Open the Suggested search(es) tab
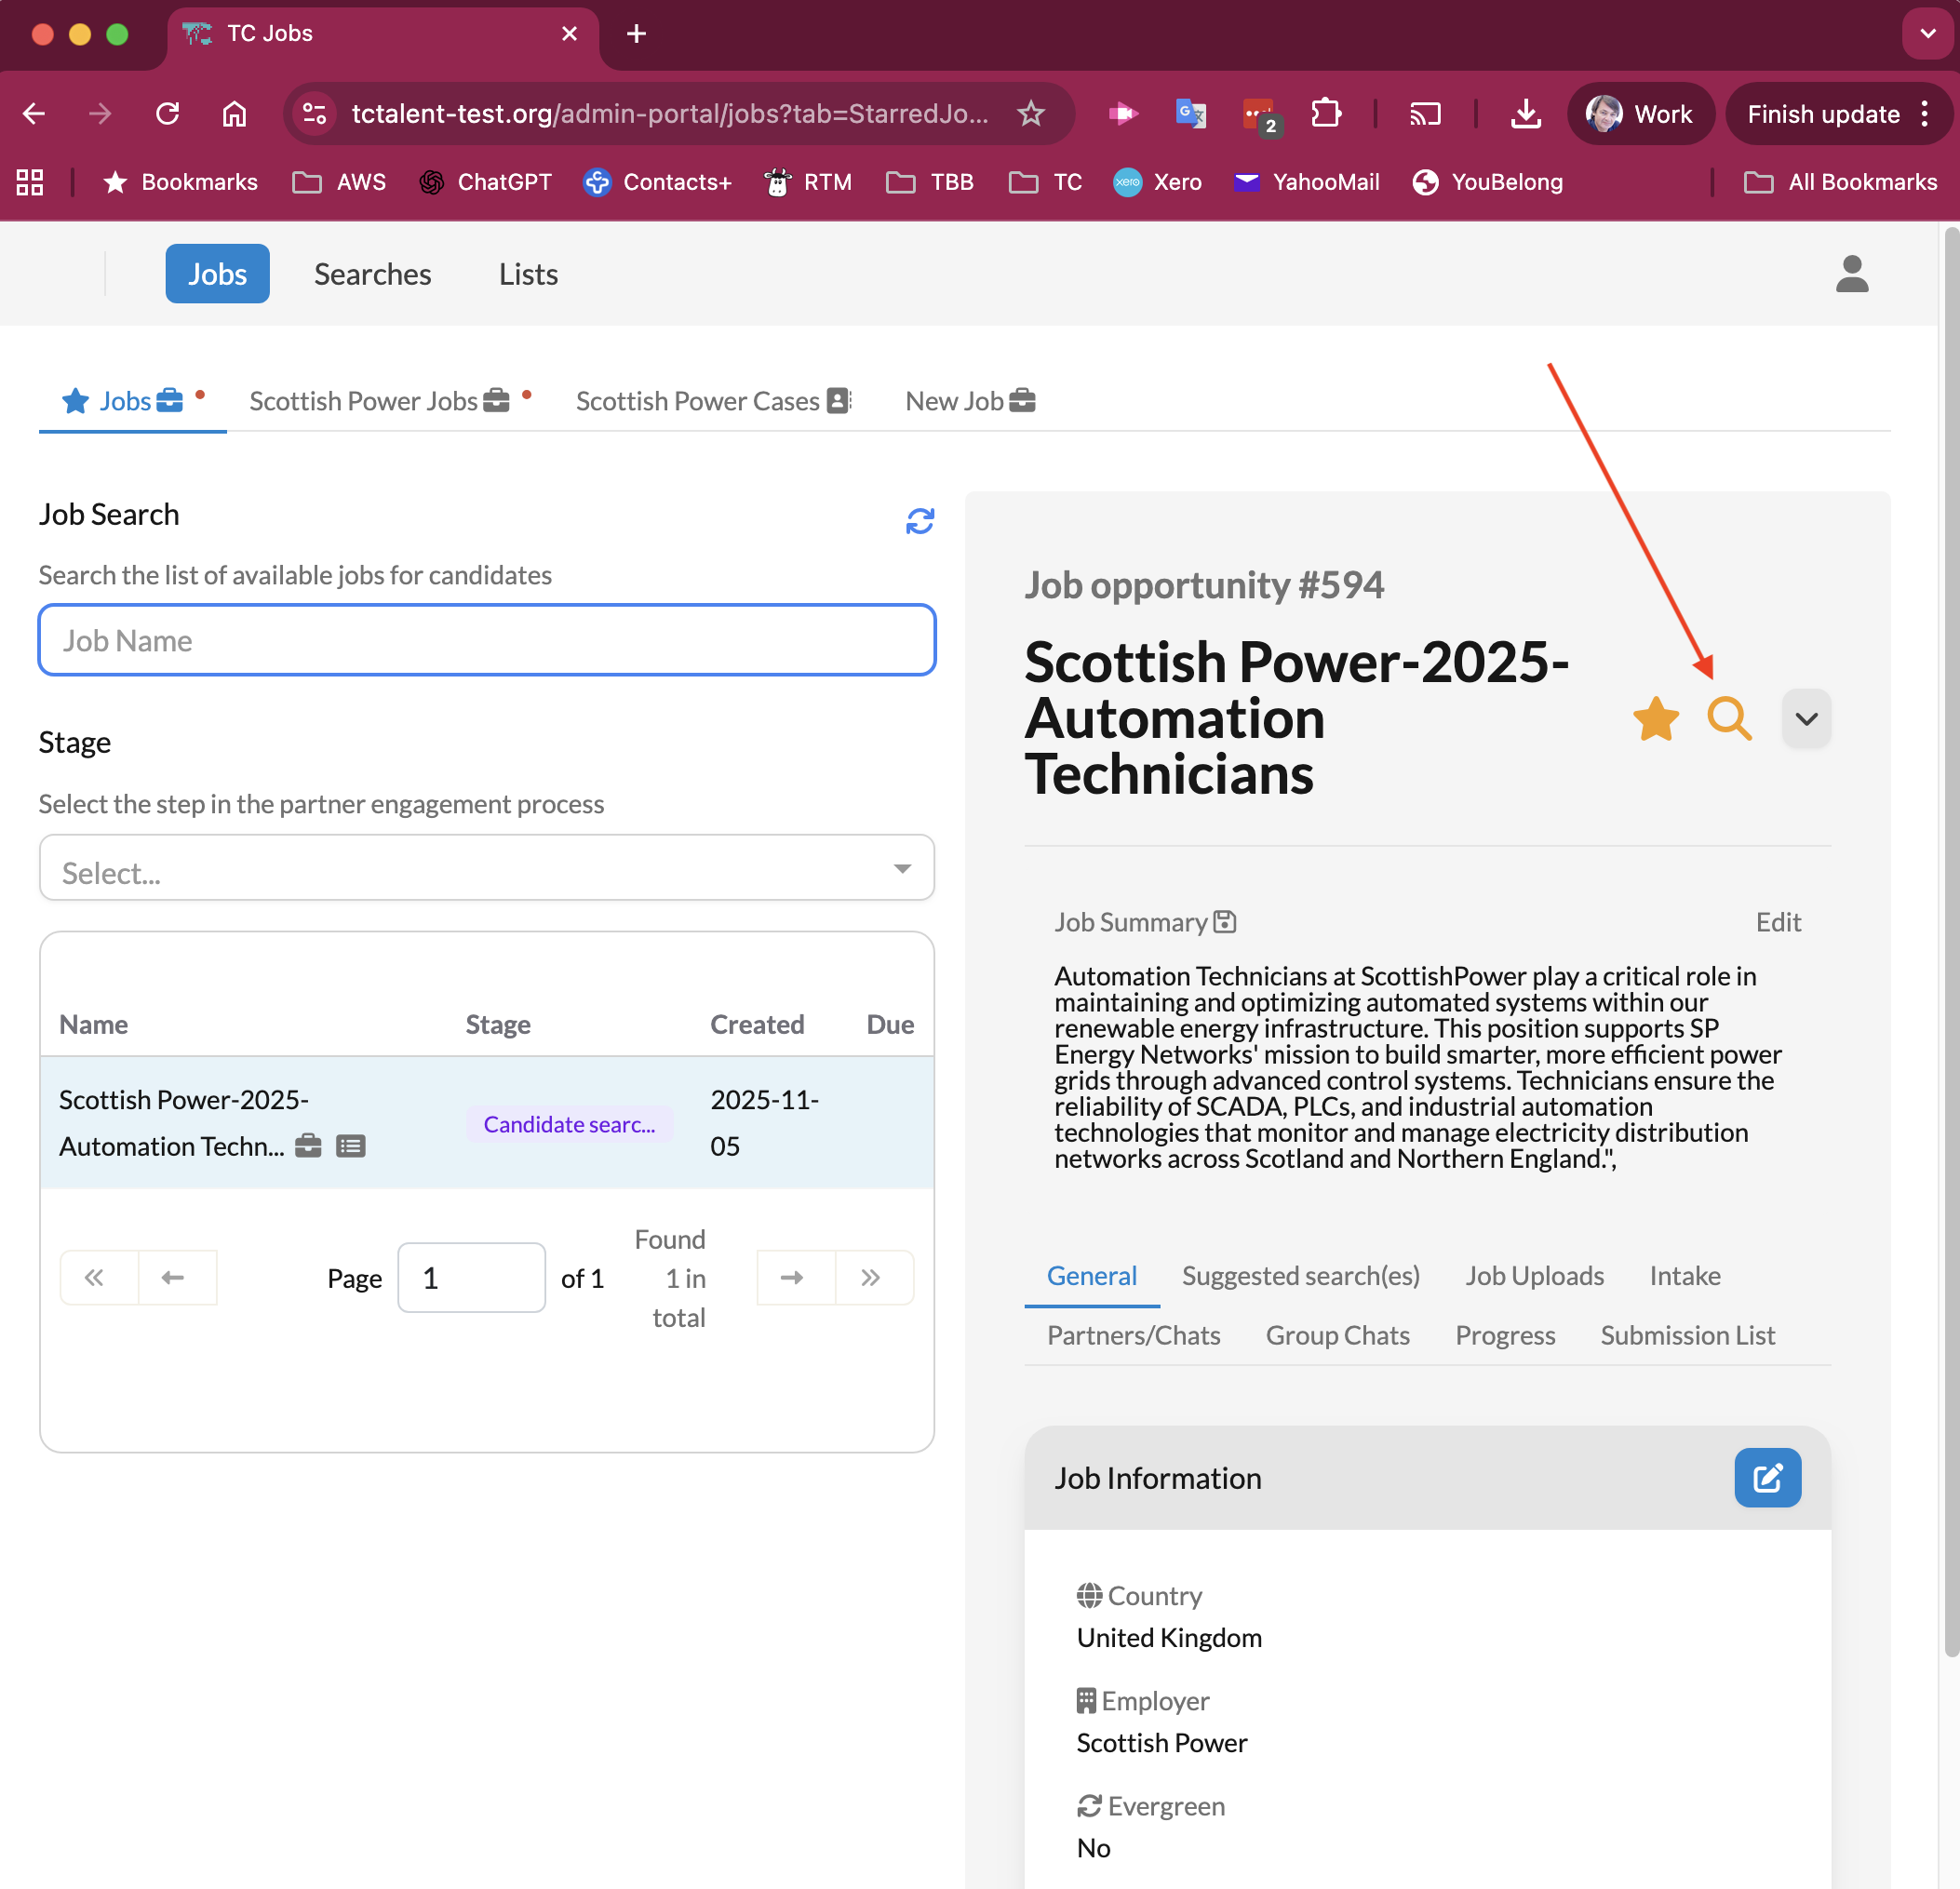Viewport: 1960px width, 1889px height. (1300, 1275)
